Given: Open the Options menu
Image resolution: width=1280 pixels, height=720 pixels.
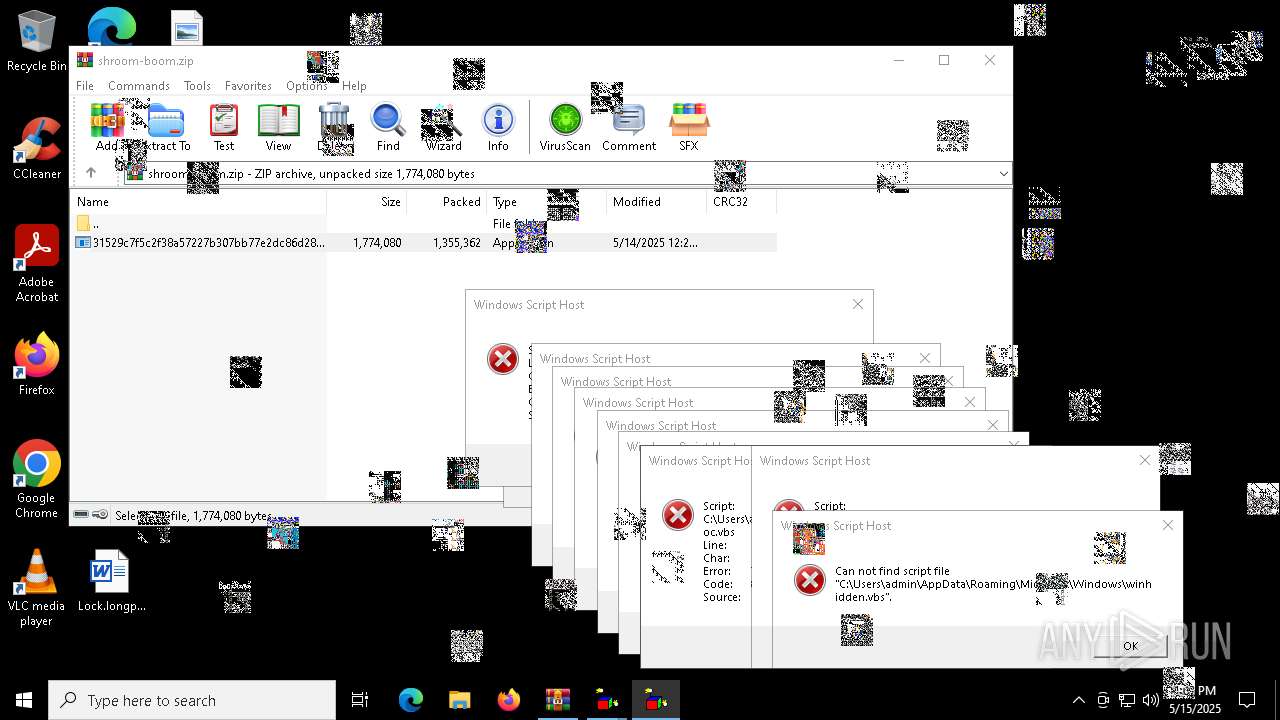Looking at the screenshot, I should pyautogui.click(x=306, y=86).
